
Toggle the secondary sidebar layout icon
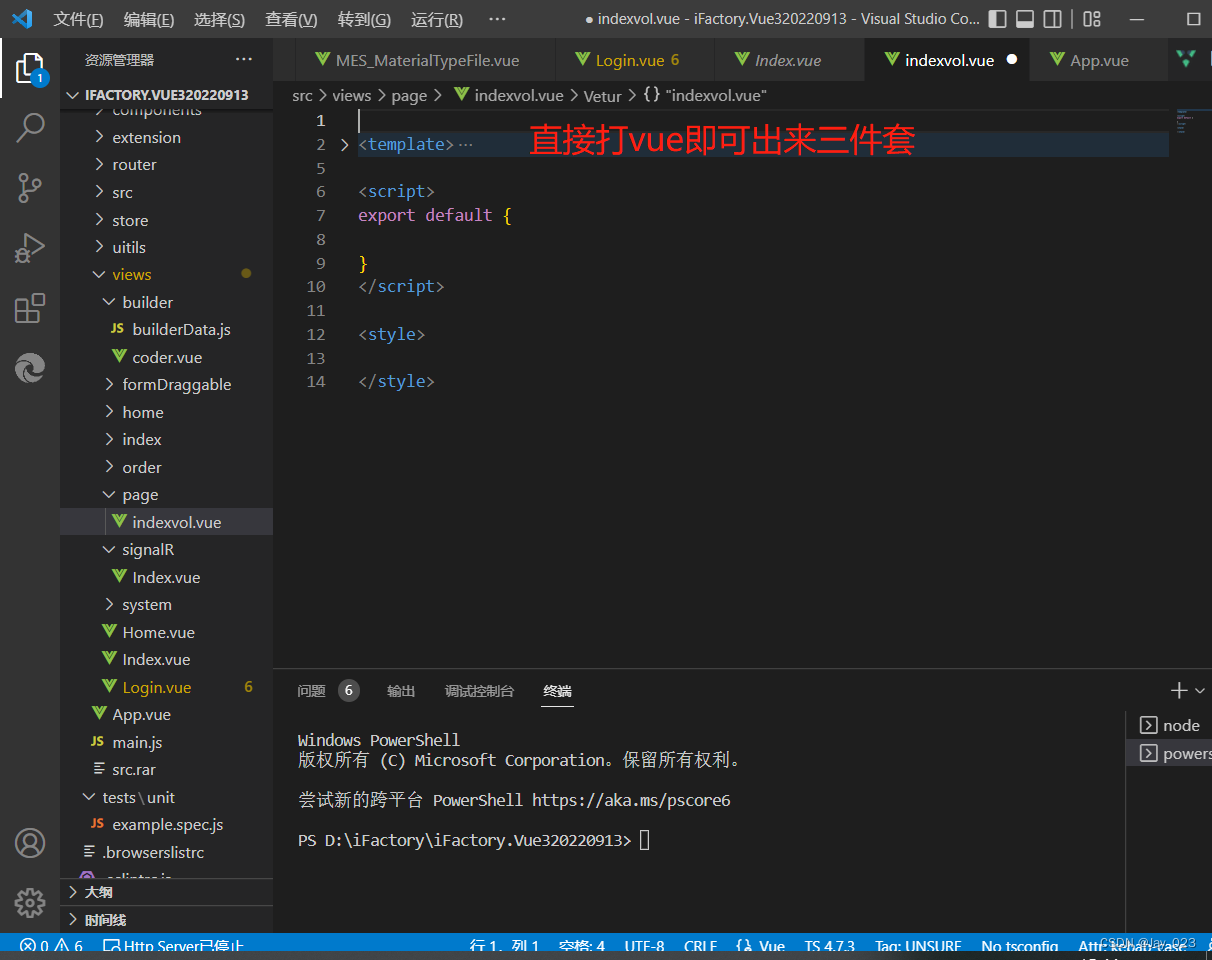(x=1052, y=19)
